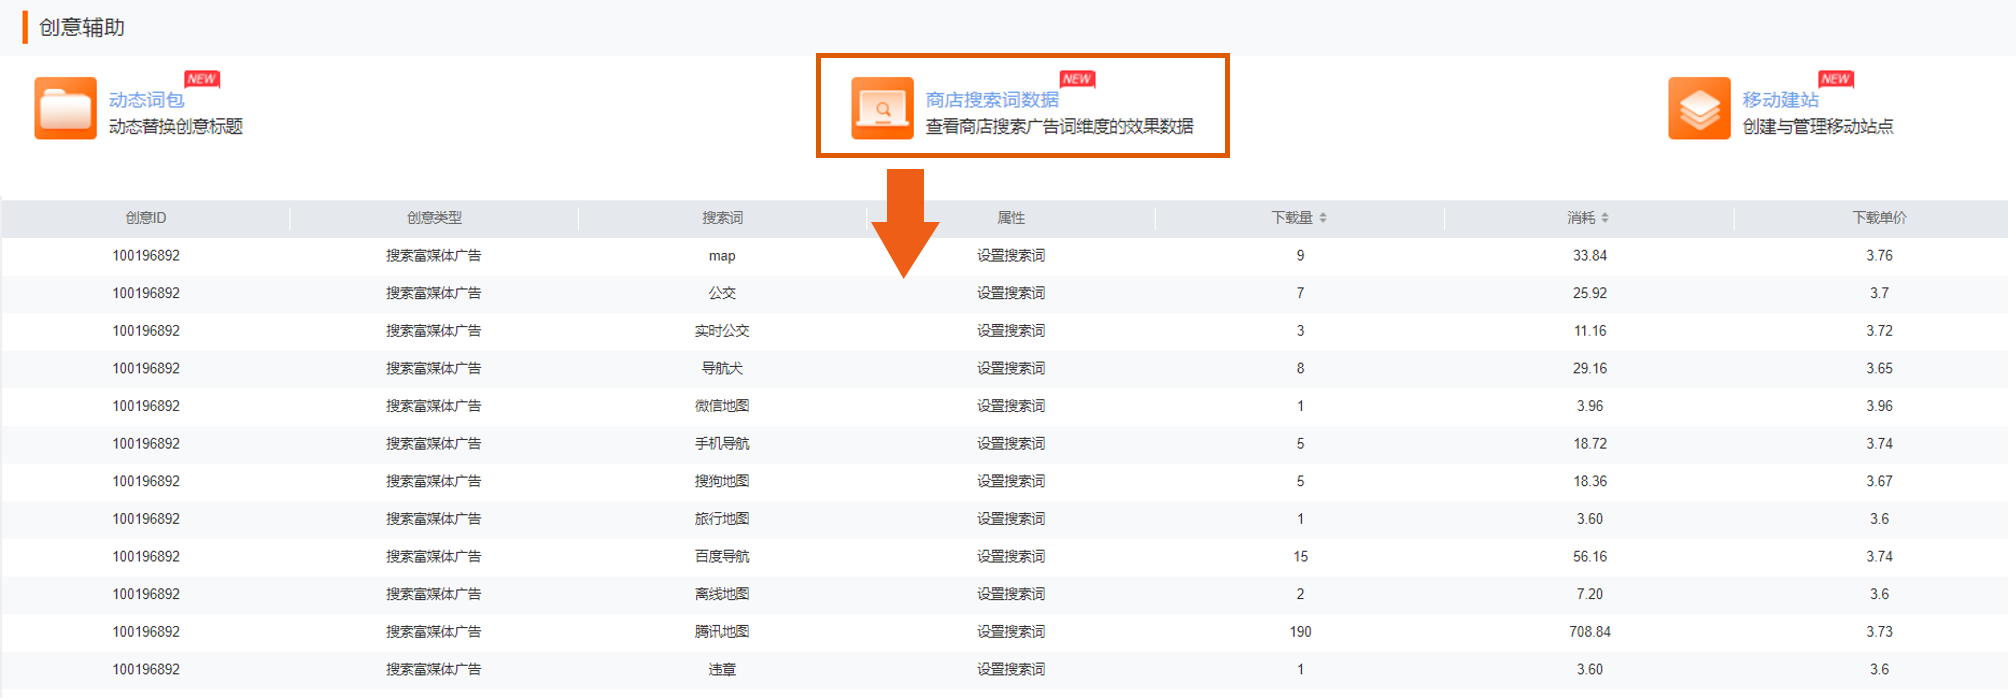Open the 移动建站 link
This screenshot has width=2016, height=698.
1780,100
